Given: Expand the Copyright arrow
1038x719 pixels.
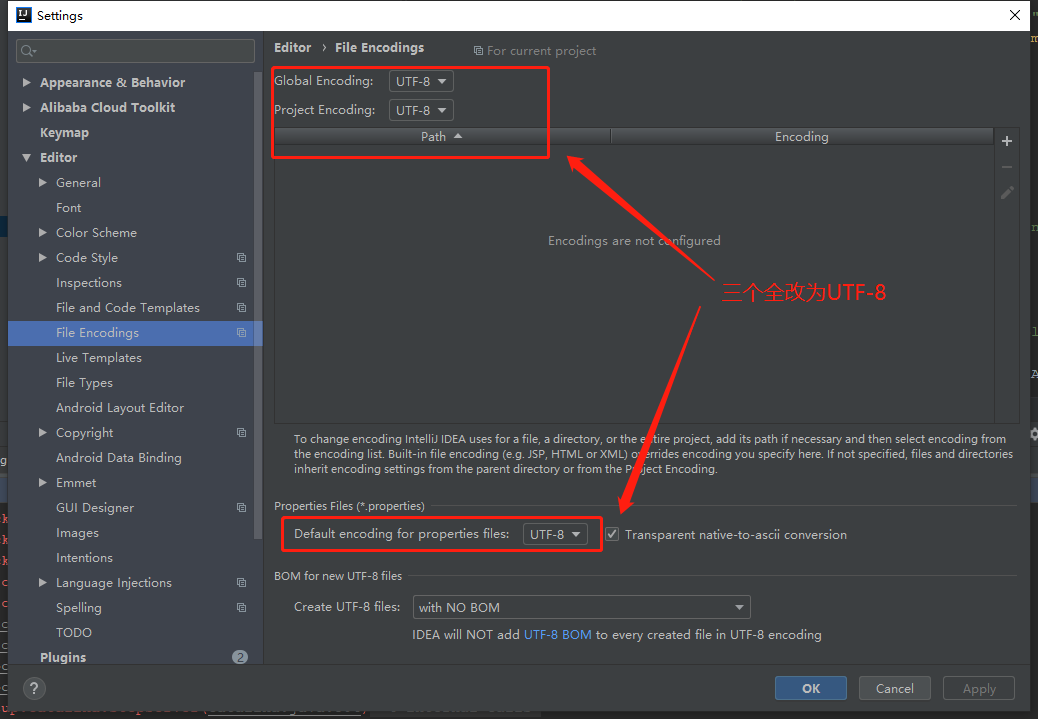Looking at the screenshot, I should (x=43, y=433).
